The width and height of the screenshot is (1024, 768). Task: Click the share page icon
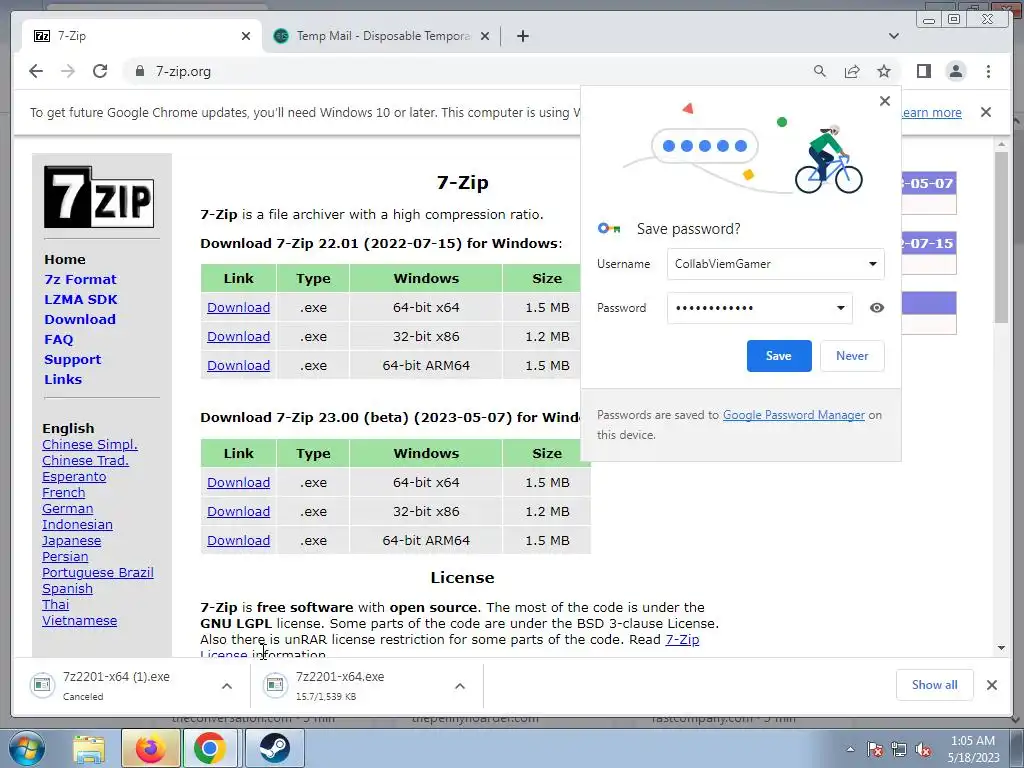(852, 71)
